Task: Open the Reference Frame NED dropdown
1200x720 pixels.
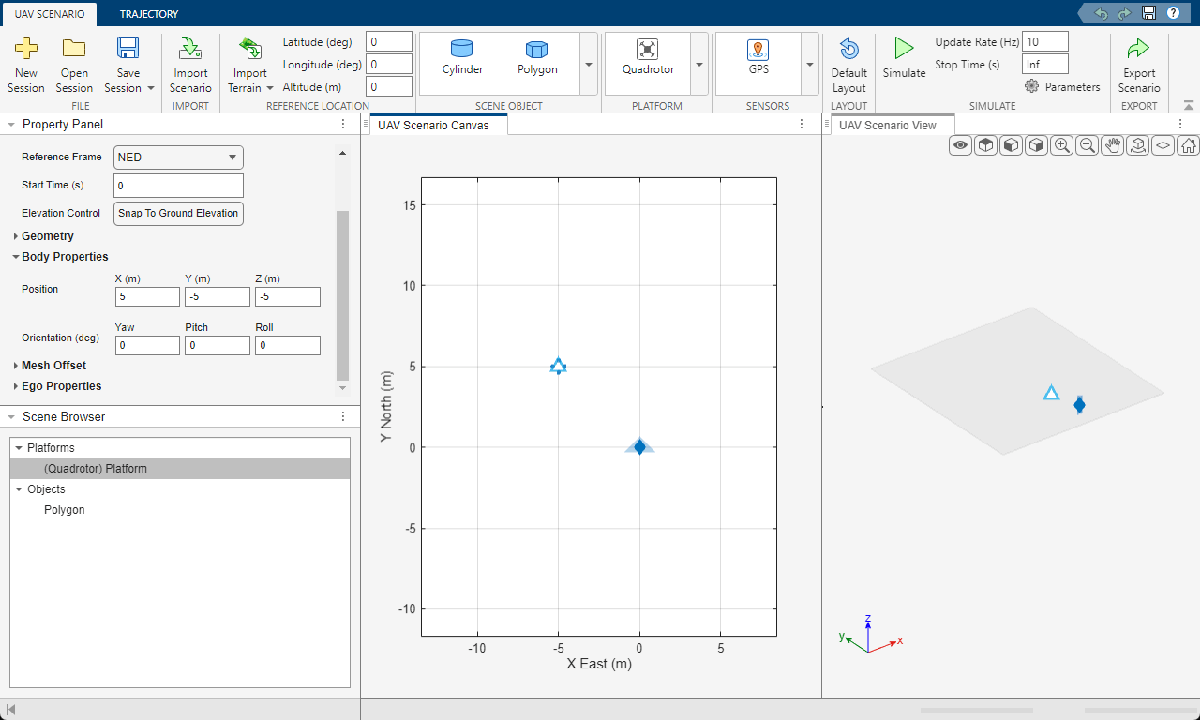Action: tap(178, 157)
